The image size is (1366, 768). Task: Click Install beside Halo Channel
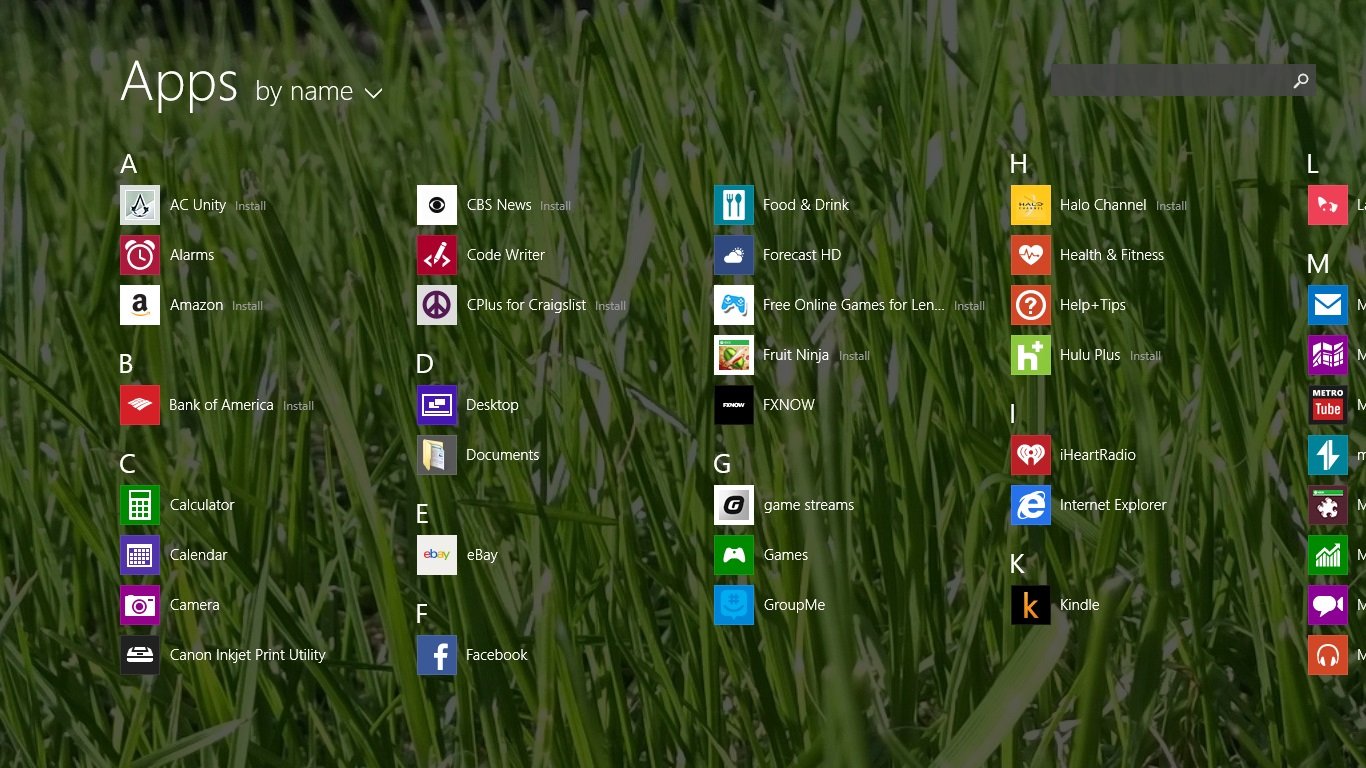pyautogui.click(x=1172, y=206)
